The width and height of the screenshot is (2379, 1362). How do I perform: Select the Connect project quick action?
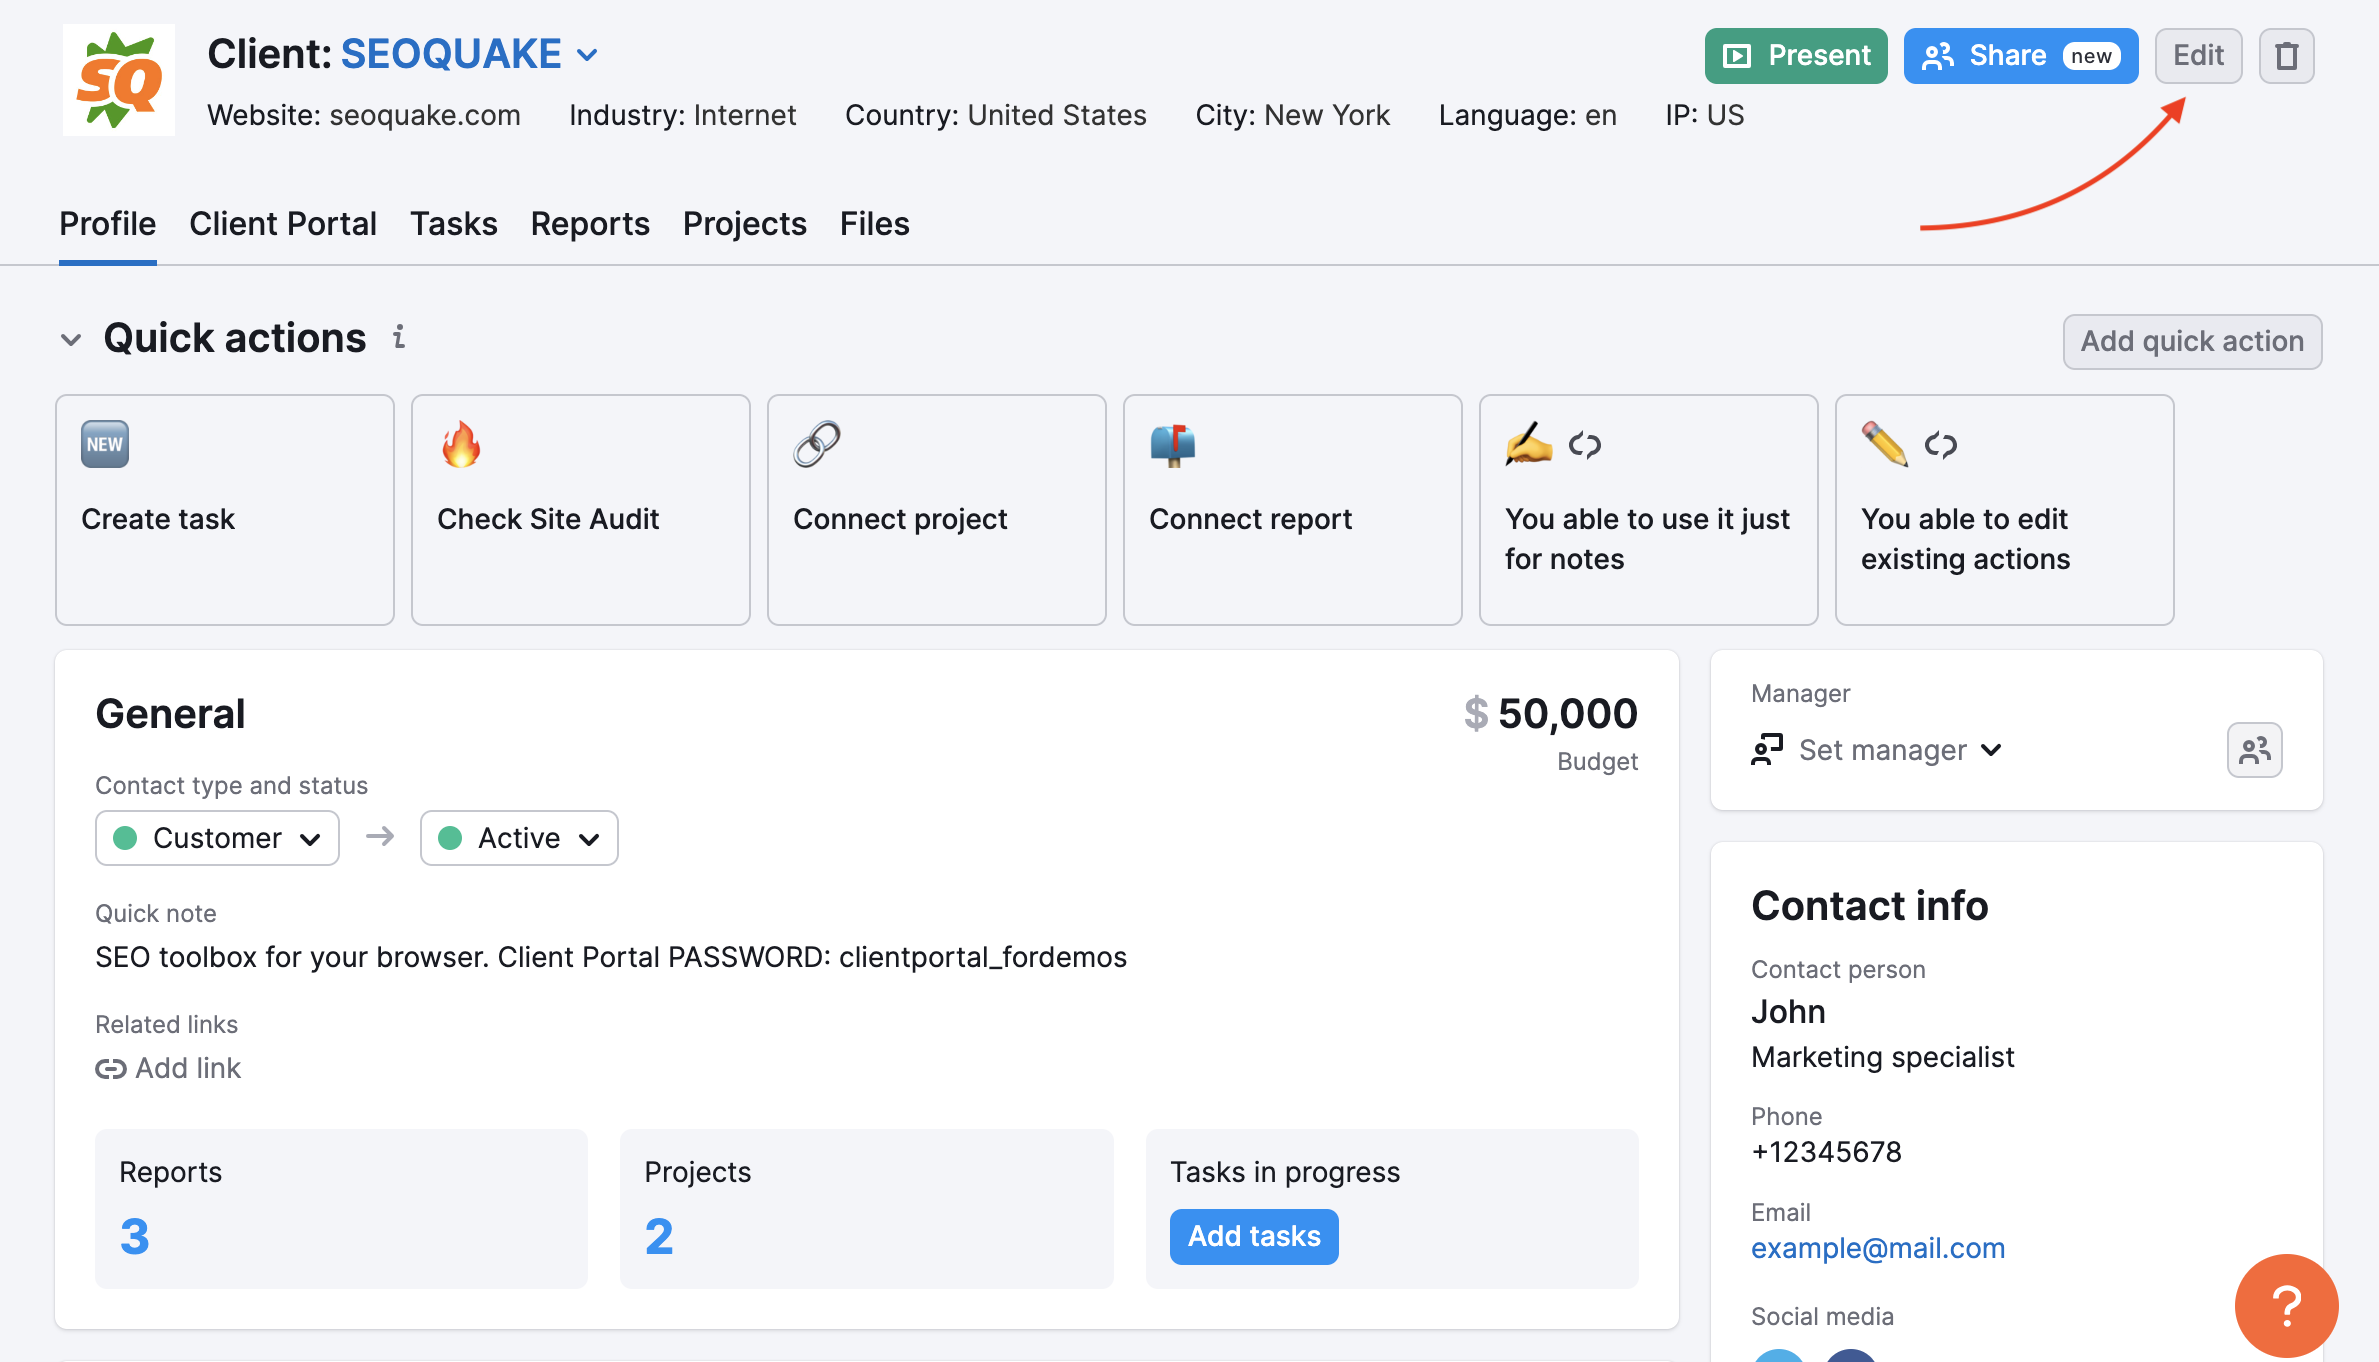pyautogui.click(x=937, y=510)
